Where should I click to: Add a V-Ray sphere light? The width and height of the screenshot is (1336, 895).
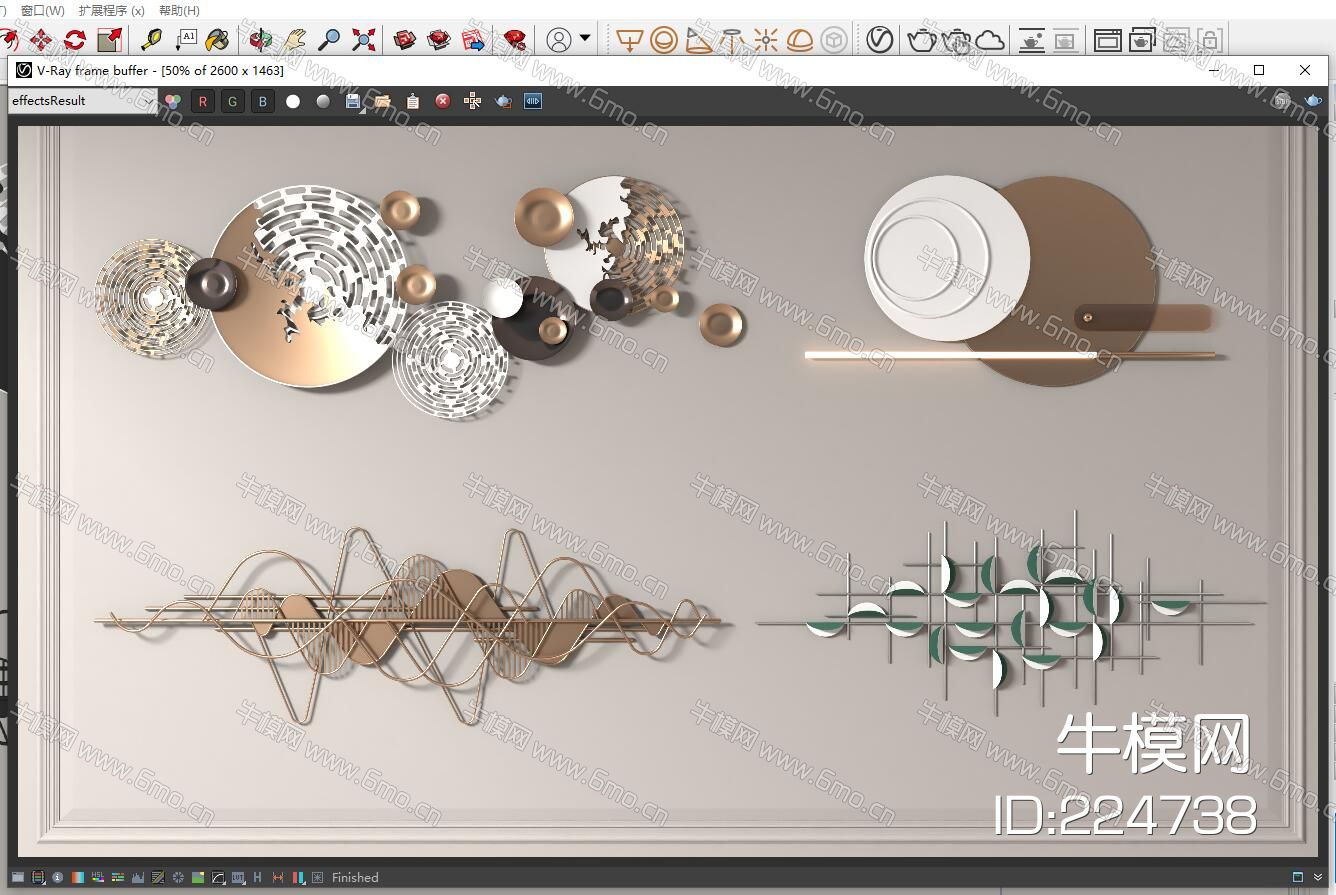663,40
